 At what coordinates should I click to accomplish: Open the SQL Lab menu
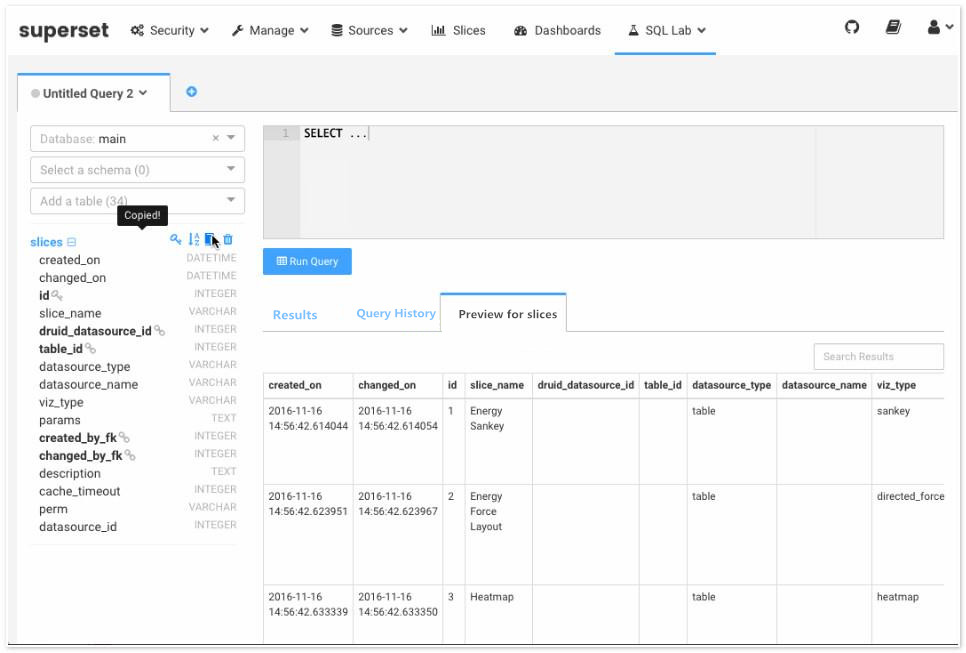[x=667, y=30]
